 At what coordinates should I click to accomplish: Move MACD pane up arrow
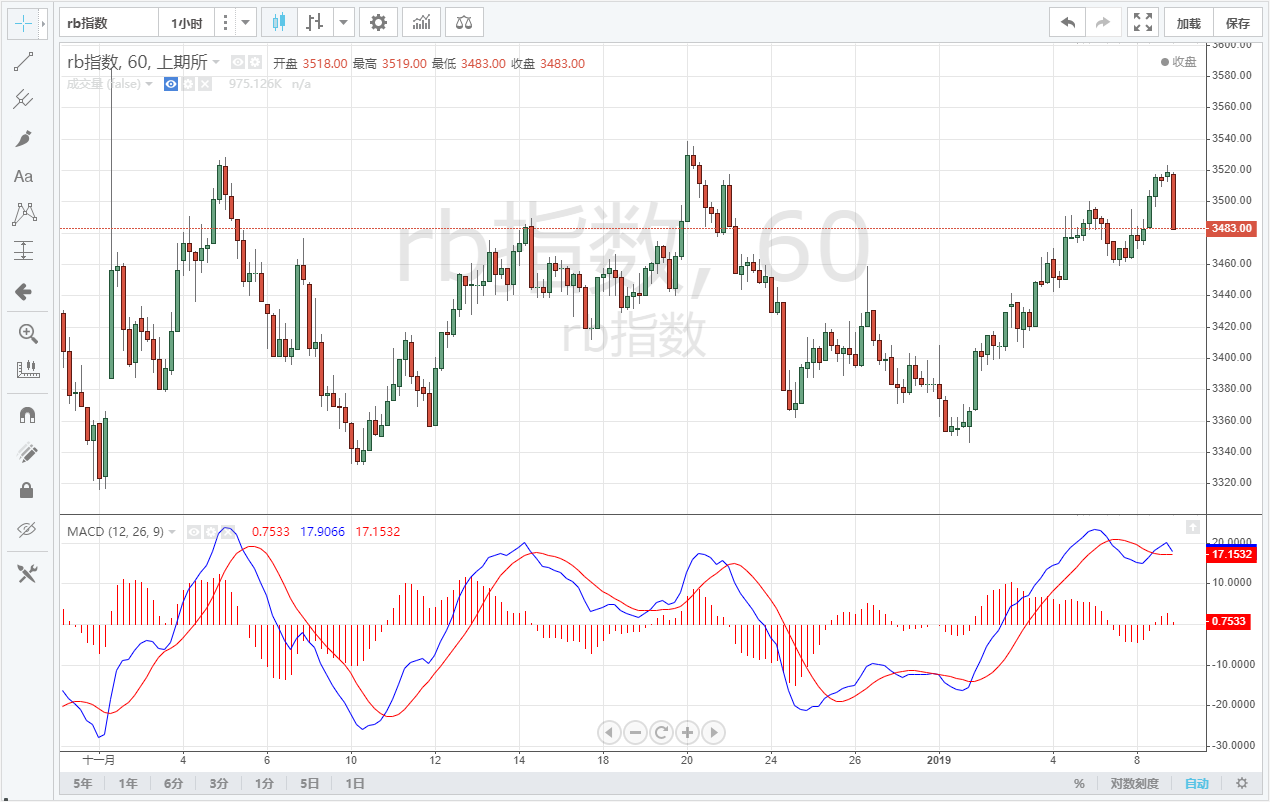click(1192, 526)
